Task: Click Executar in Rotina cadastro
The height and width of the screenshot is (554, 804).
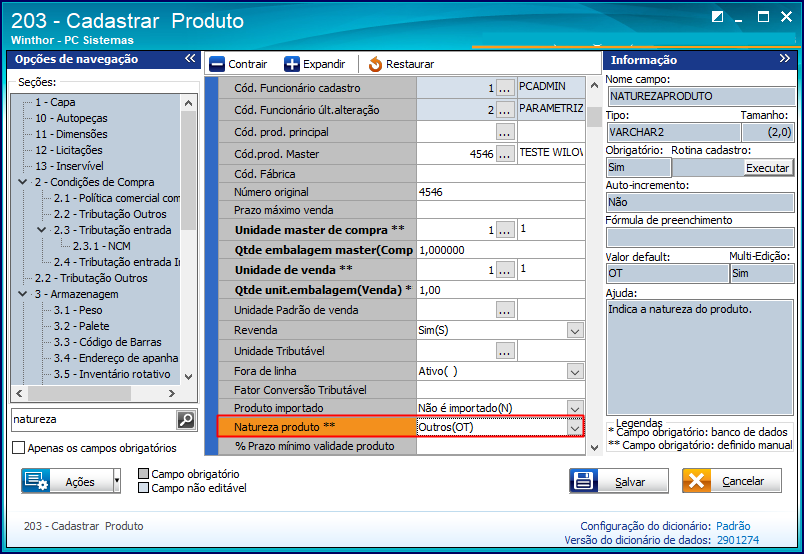Action: (767, 168)
